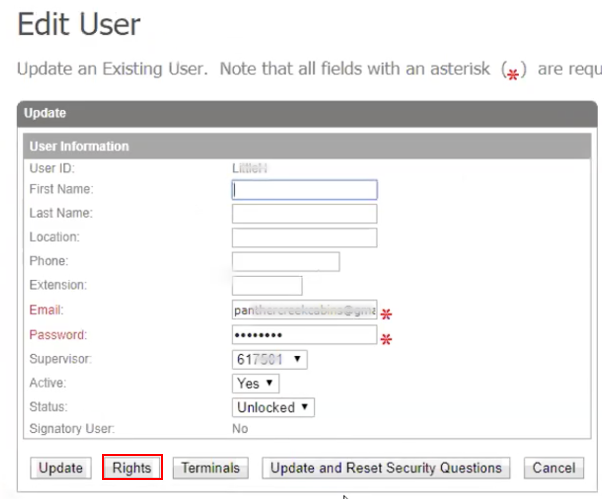Click the Last Name input box
This screenshot has width=602, height=499.
pos(304,214)
